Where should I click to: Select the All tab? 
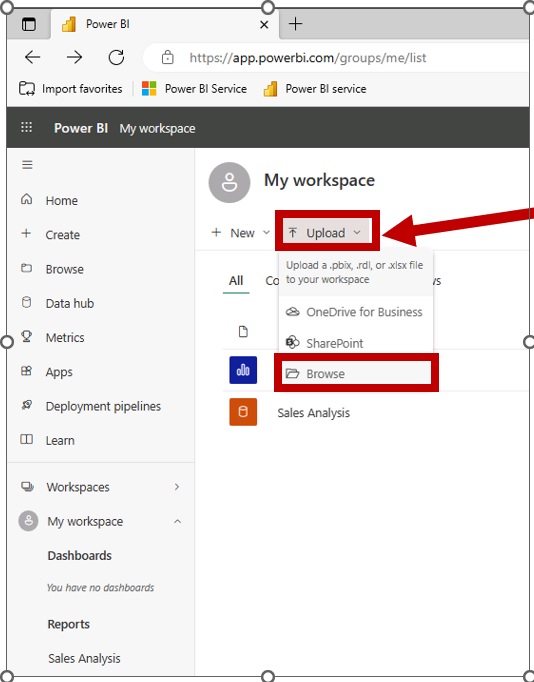236,281
